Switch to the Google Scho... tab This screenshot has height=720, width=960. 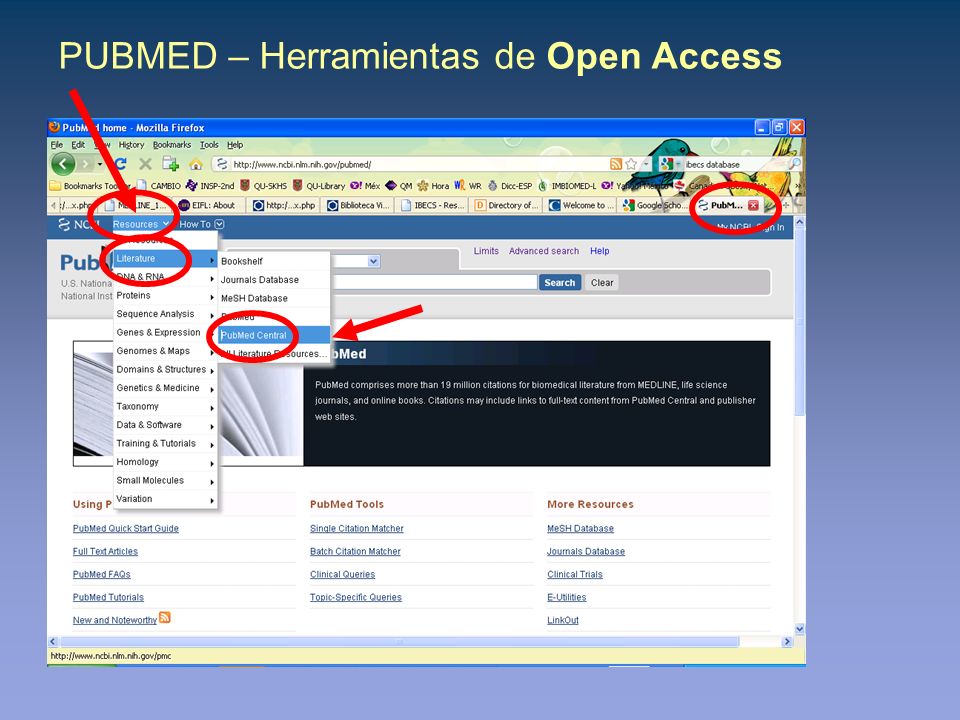654,206
